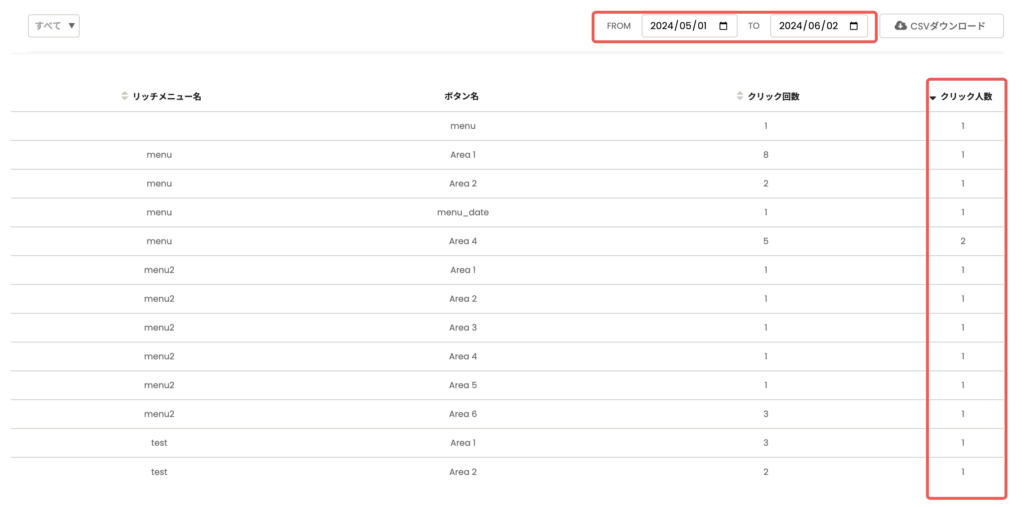Toggle the クリック人数 descending sort arrow
This screenshot has height=507, width=1024.
[x=933, y=98]
